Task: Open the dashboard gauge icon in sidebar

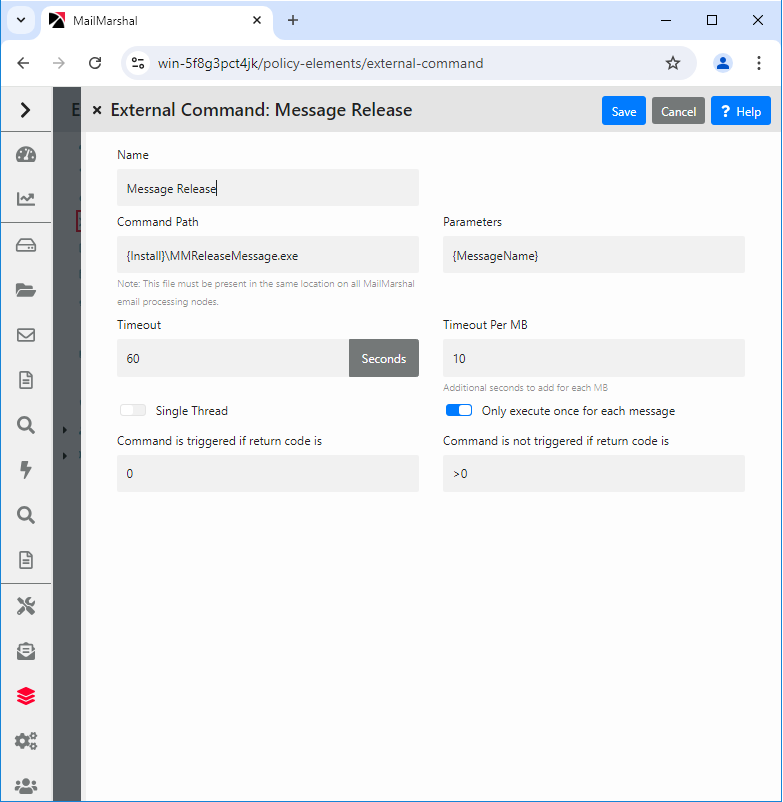Action: [26, 155]
